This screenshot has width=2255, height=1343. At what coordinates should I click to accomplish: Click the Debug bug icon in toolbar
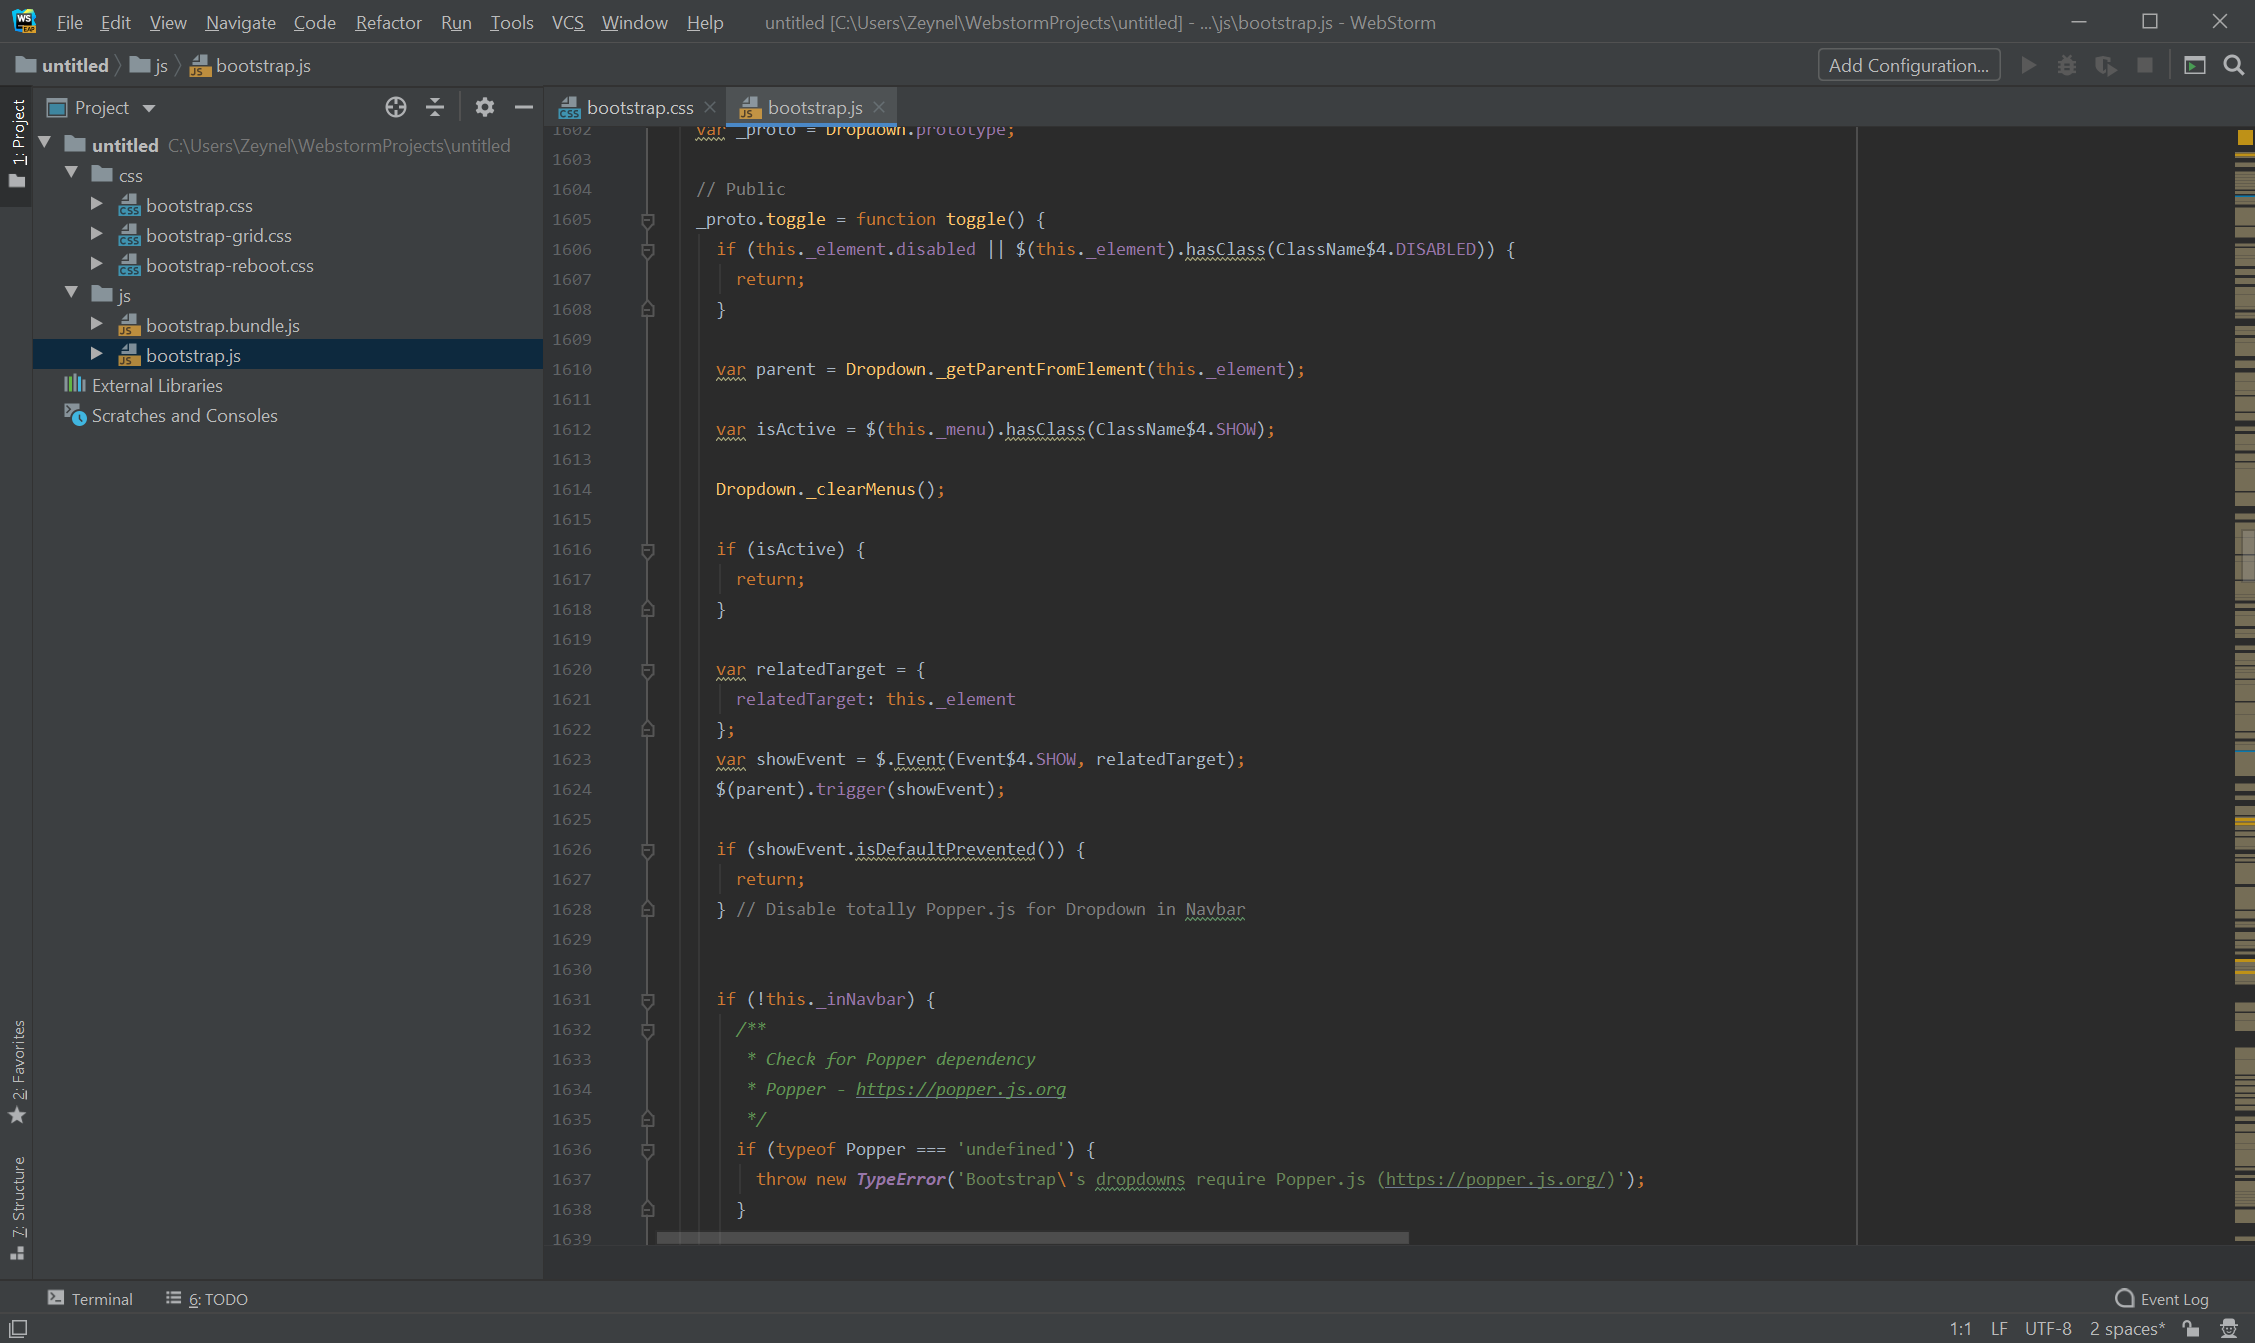click(2067, 66)
